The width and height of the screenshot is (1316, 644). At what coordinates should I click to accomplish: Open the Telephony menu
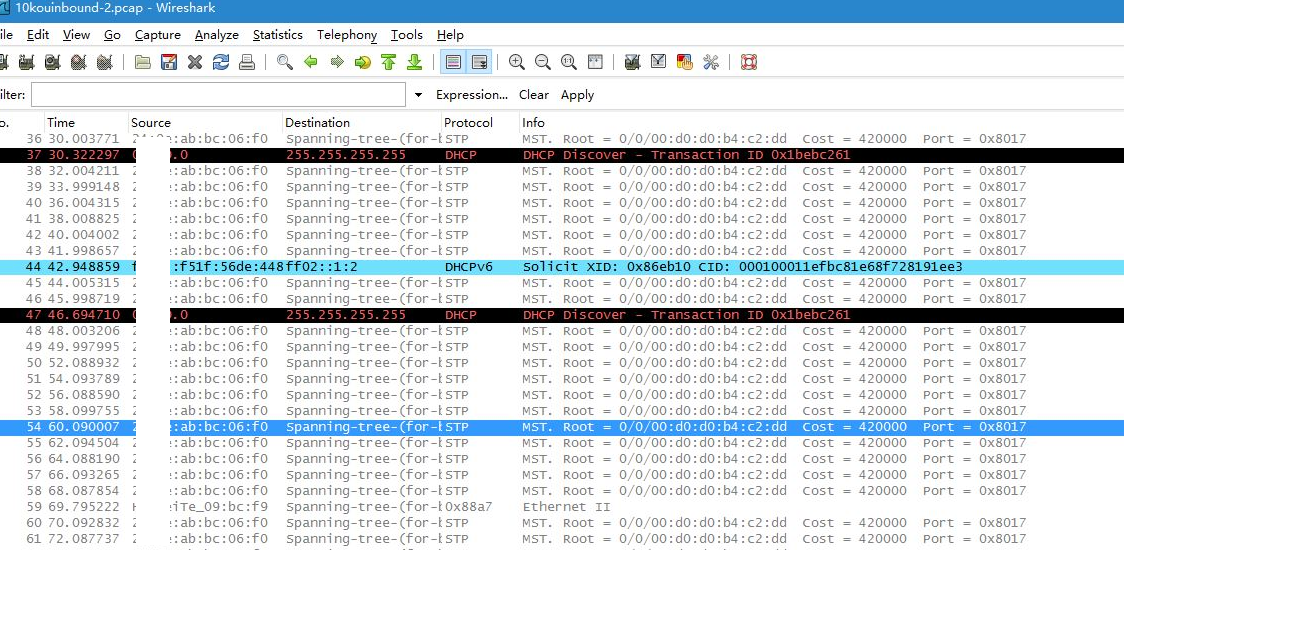(x=347, y=35)
